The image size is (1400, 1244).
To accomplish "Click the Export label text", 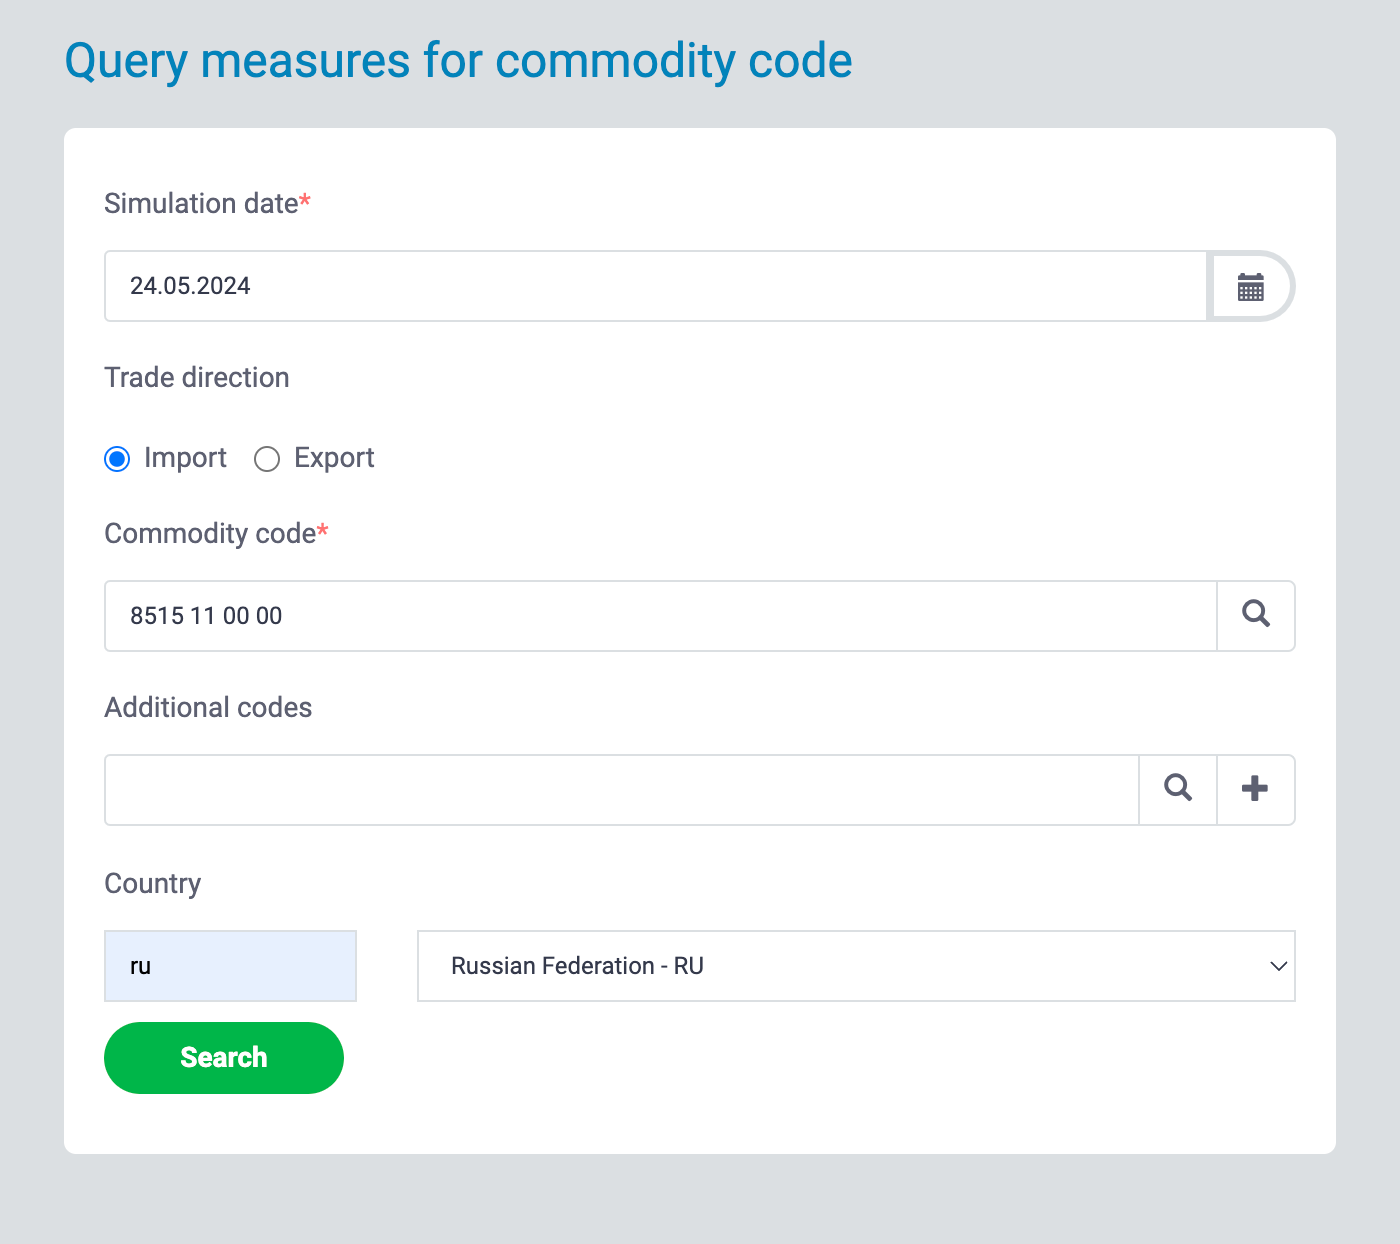I will [334, 458].
